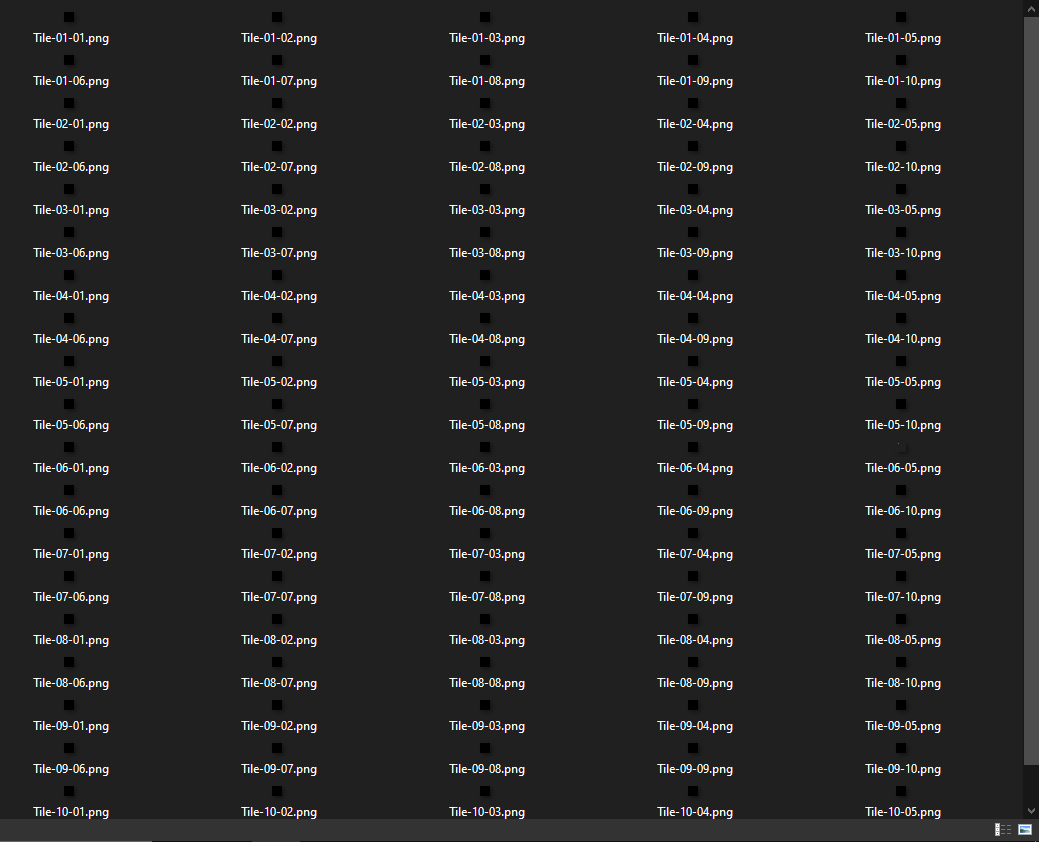Select thumbnail of Tile-08-04.png
This screenshot has height=842, width=1039.
693,619
